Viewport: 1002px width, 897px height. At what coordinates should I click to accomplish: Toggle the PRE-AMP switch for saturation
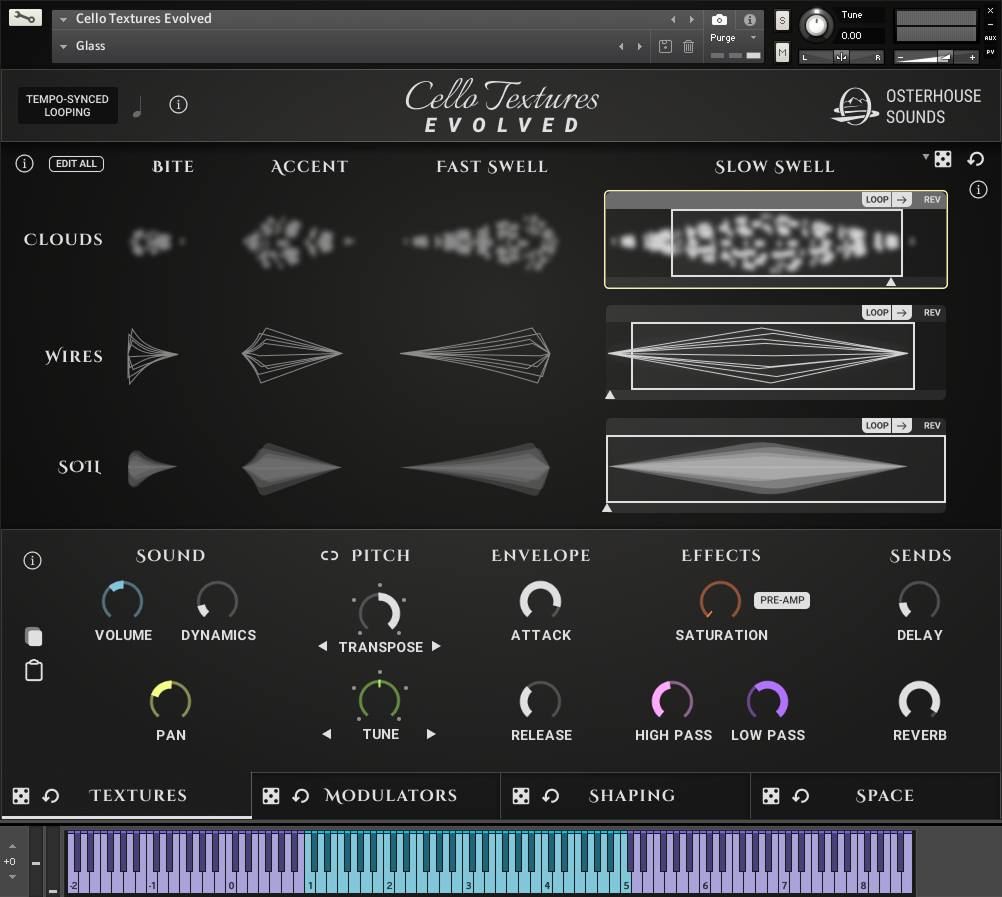(x=781, y=601)
